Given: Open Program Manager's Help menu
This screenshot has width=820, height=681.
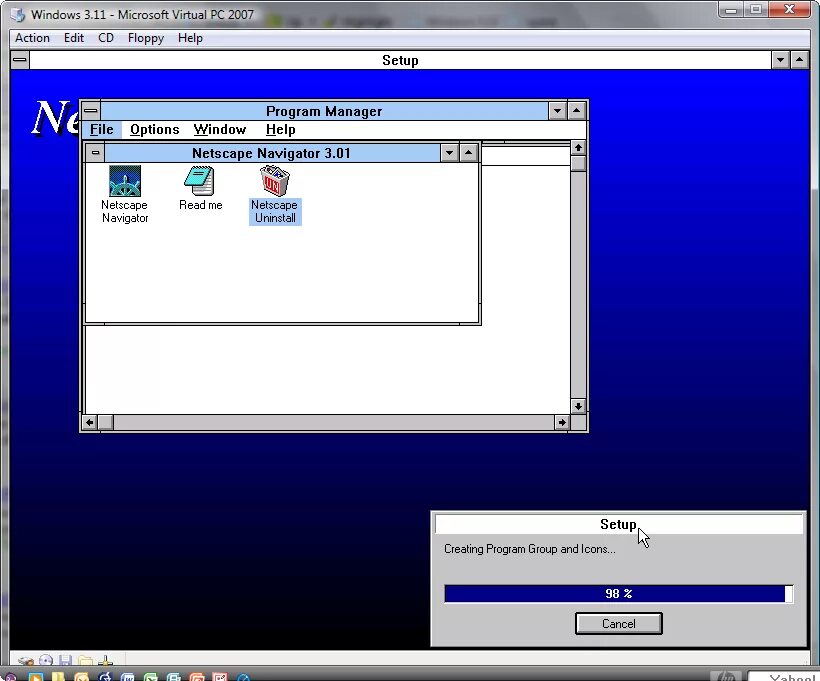Looking at the screenshot, I should point(281,129).
